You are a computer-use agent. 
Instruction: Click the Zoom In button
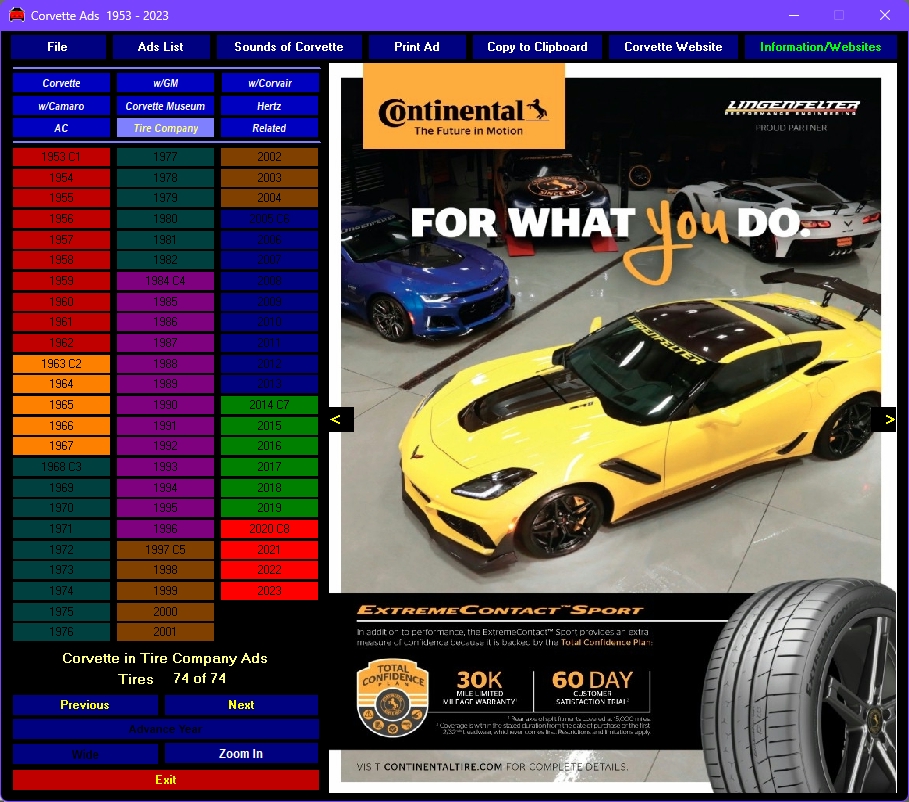(x=241, y=754)
